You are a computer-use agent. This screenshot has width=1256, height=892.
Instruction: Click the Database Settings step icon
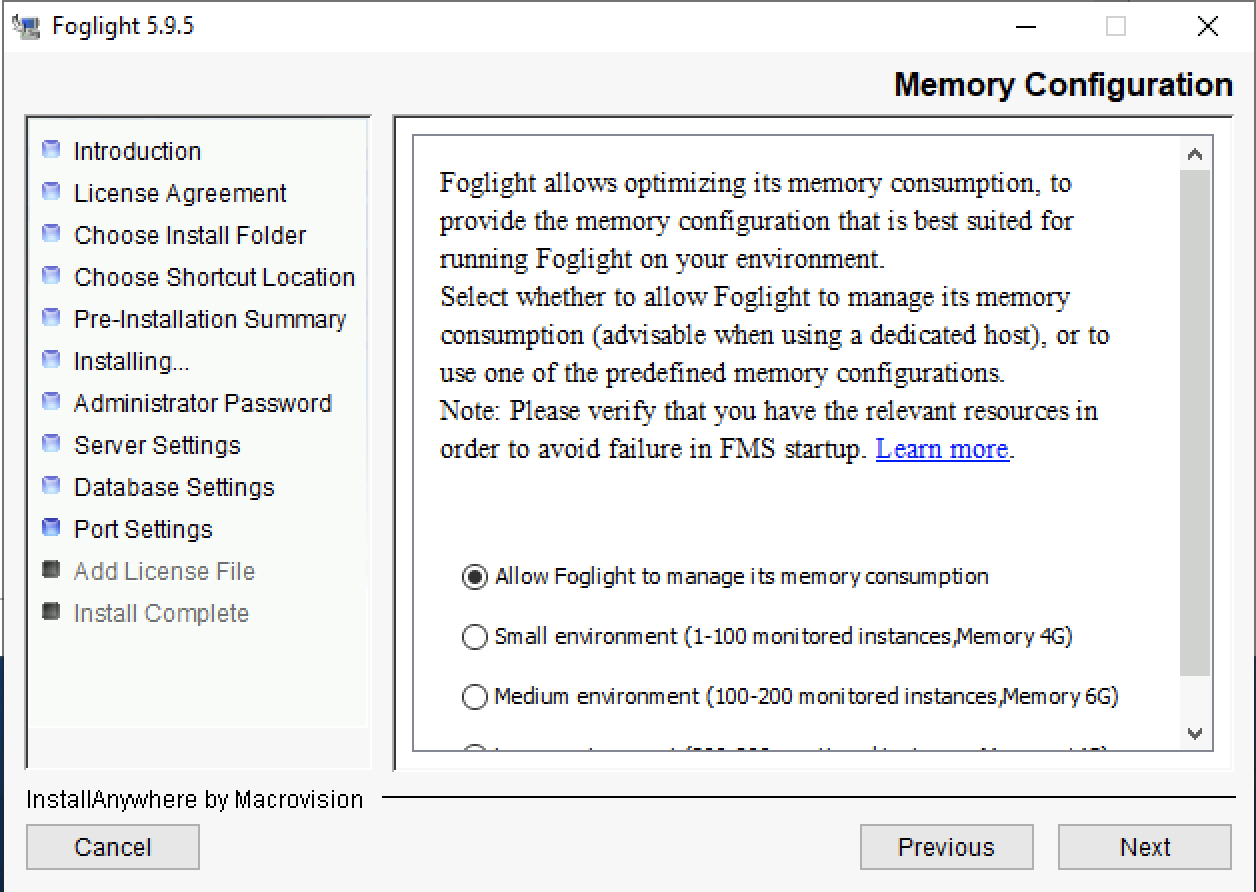[50, 484]
